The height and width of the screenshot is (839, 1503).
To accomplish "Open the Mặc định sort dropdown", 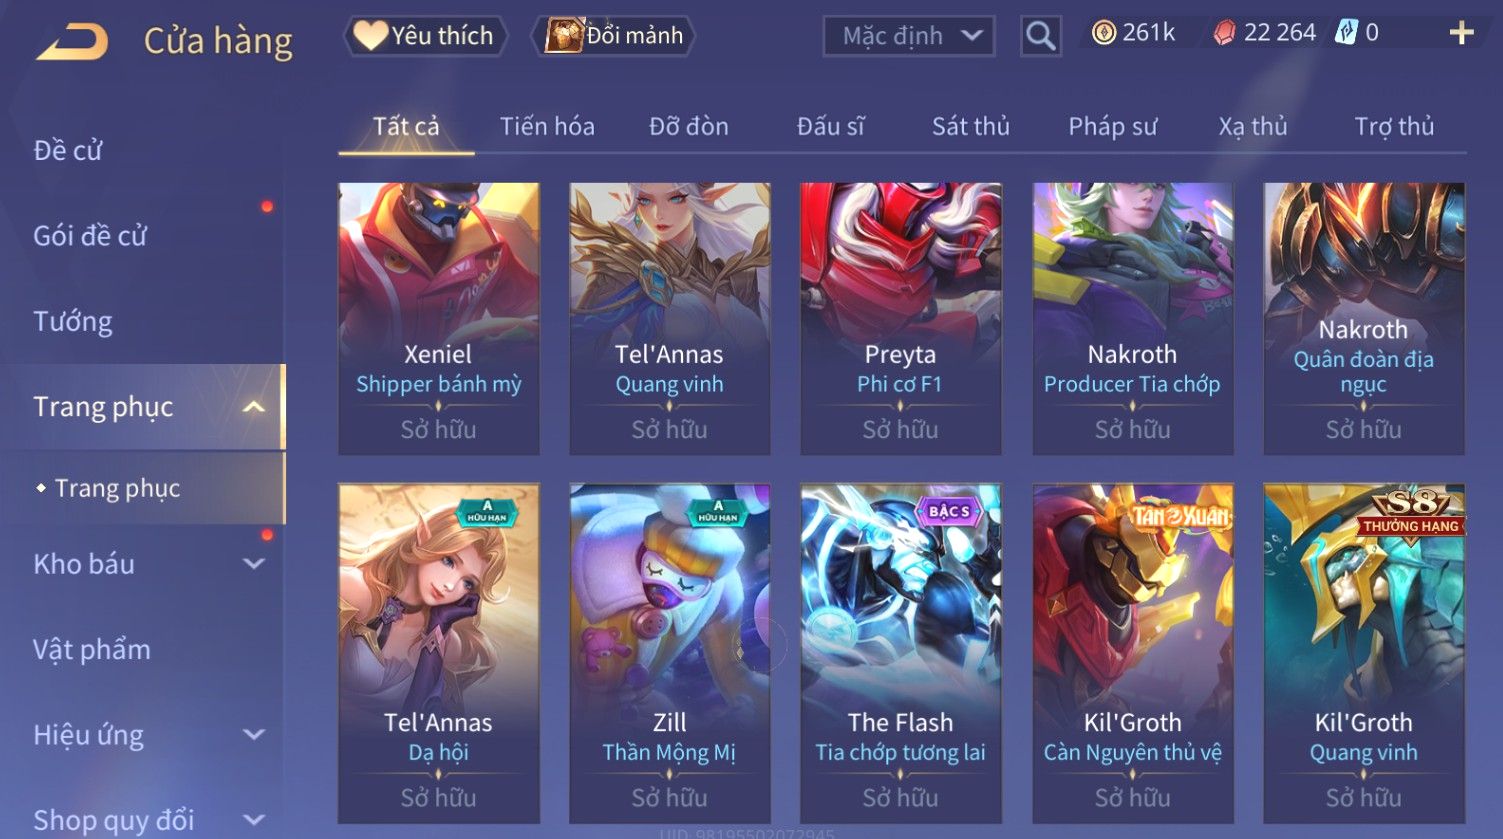I will 908,37.
